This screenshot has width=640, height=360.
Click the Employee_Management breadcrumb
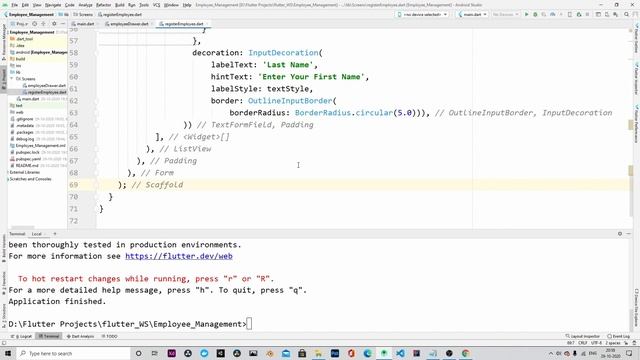click(29, 15)
